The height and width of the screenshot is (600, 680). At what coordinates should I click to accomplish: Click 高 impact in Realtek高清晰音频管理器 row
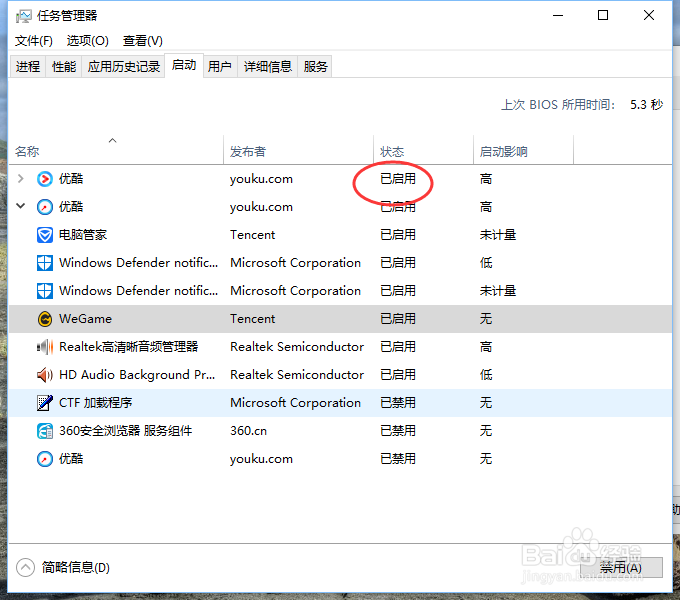pos(486,347)
